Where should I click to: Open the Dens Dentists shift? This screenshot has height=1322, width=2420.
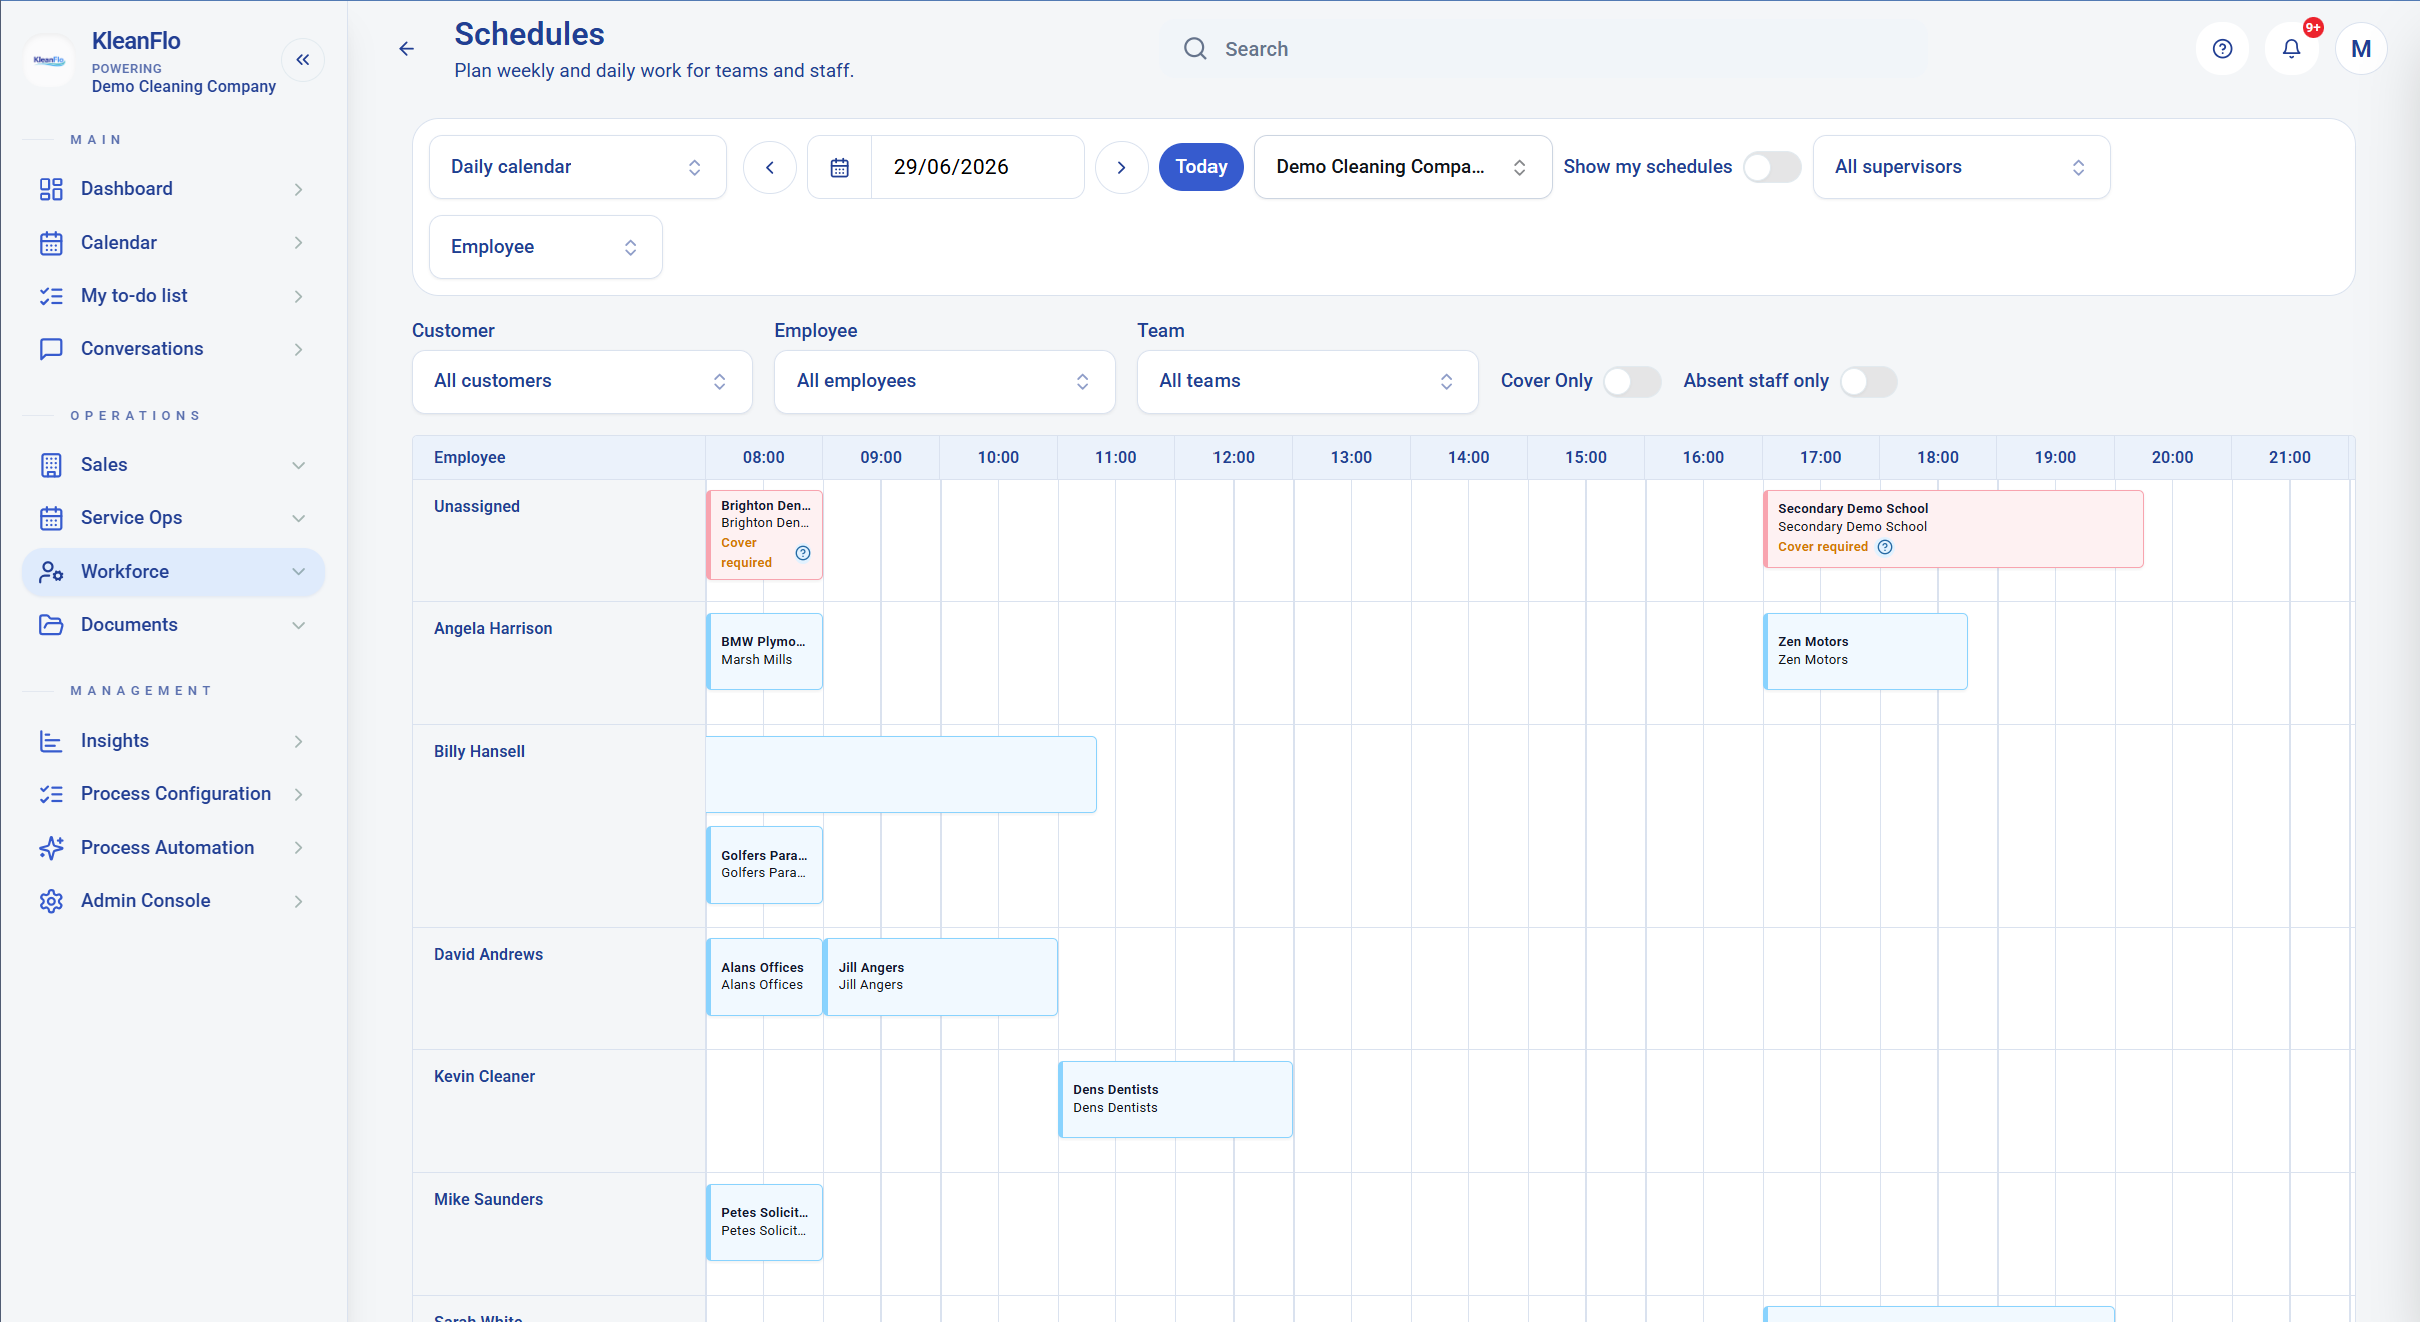coord(1175,1099)
